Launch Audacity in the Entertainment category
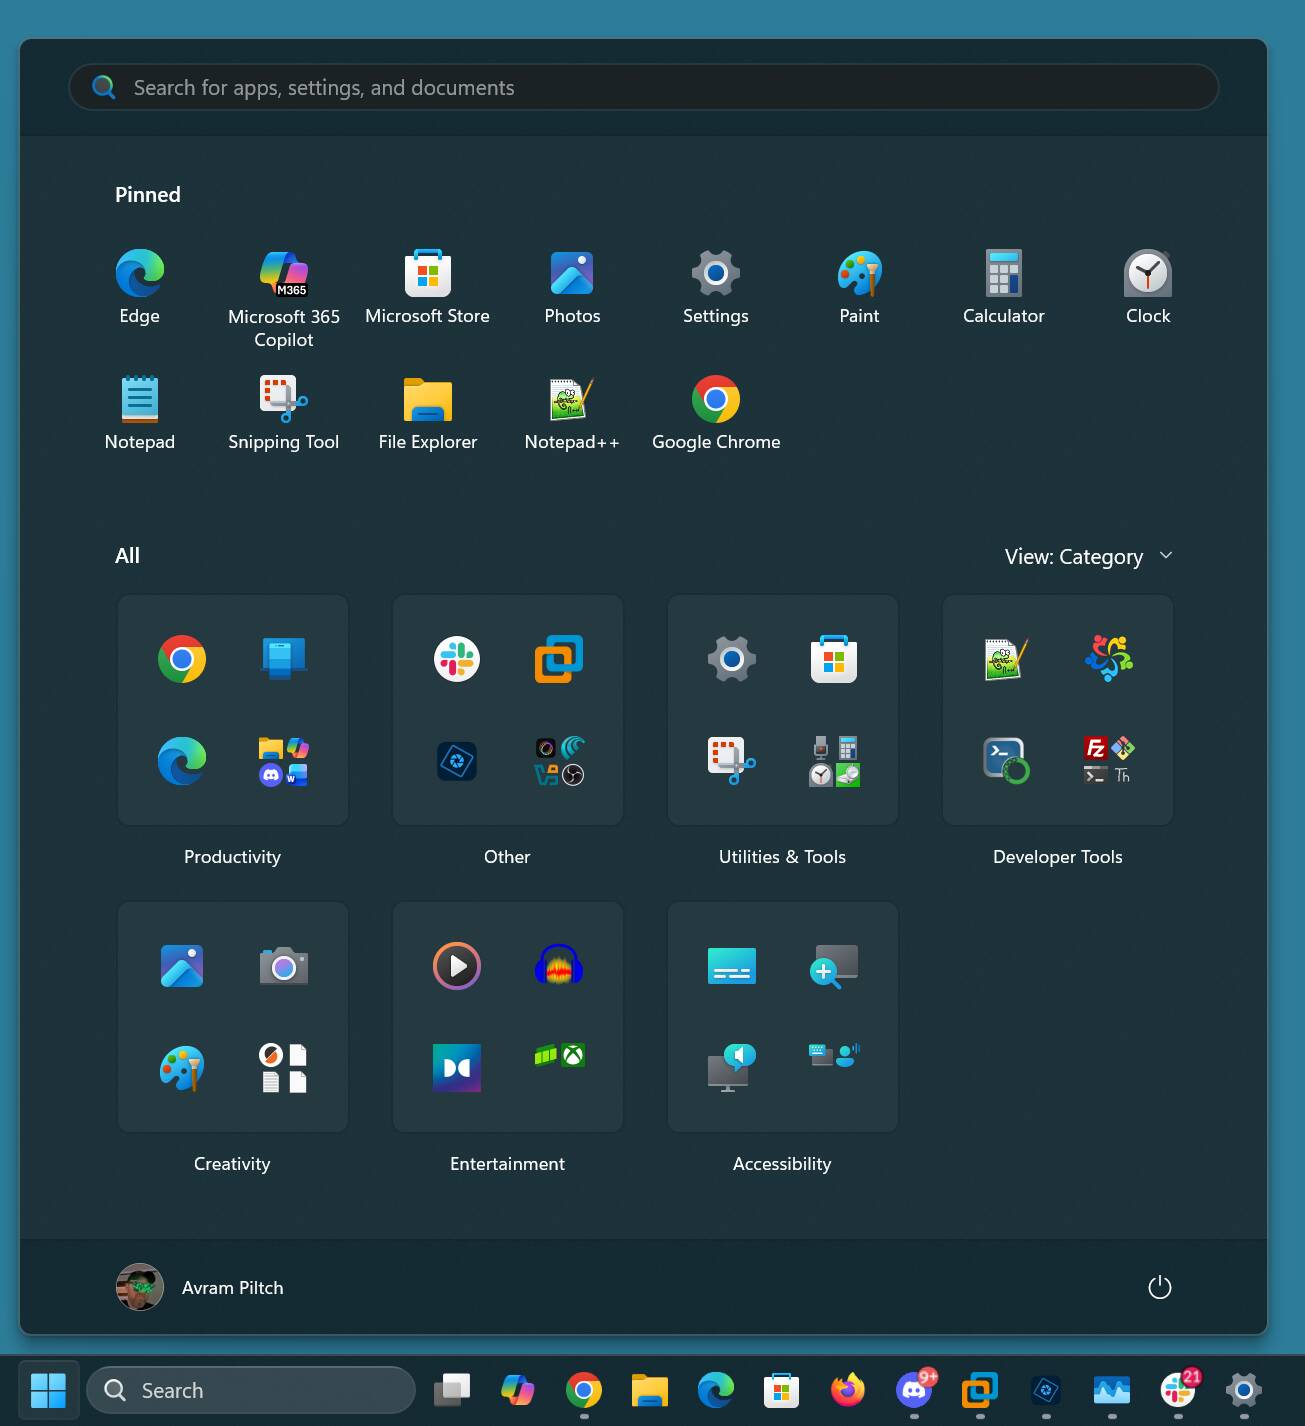This screenshot has height=1426, width=1305. pos(559,967)
